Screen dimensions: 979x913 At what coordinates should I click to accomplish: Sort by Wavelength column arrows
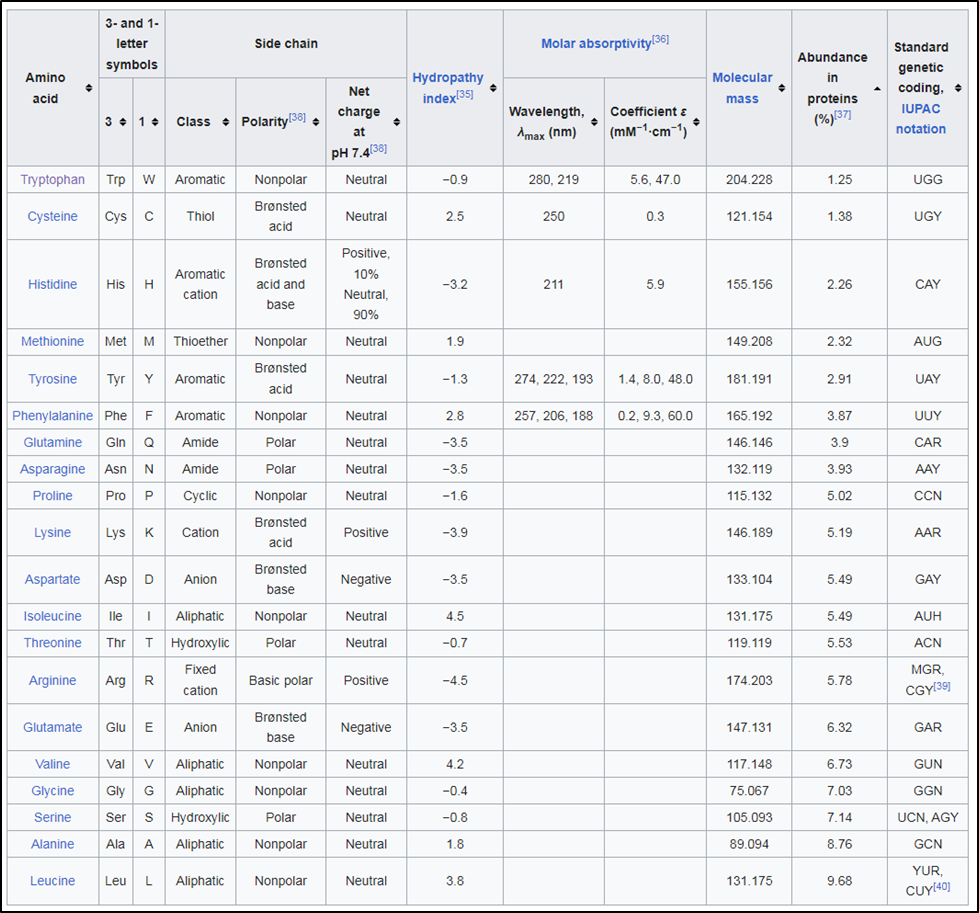(594, 122)
